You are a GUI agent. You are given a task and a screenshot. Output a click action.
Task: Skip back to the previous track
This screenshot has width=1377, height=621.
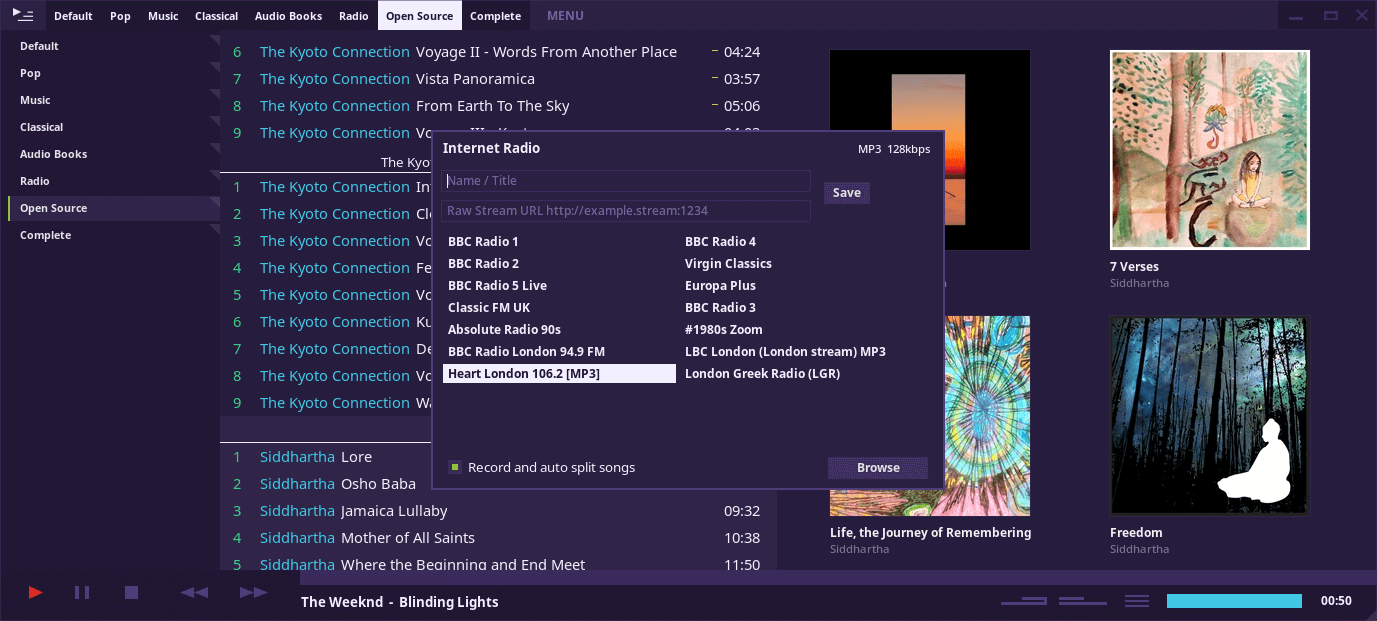click(x=194, y=593)
